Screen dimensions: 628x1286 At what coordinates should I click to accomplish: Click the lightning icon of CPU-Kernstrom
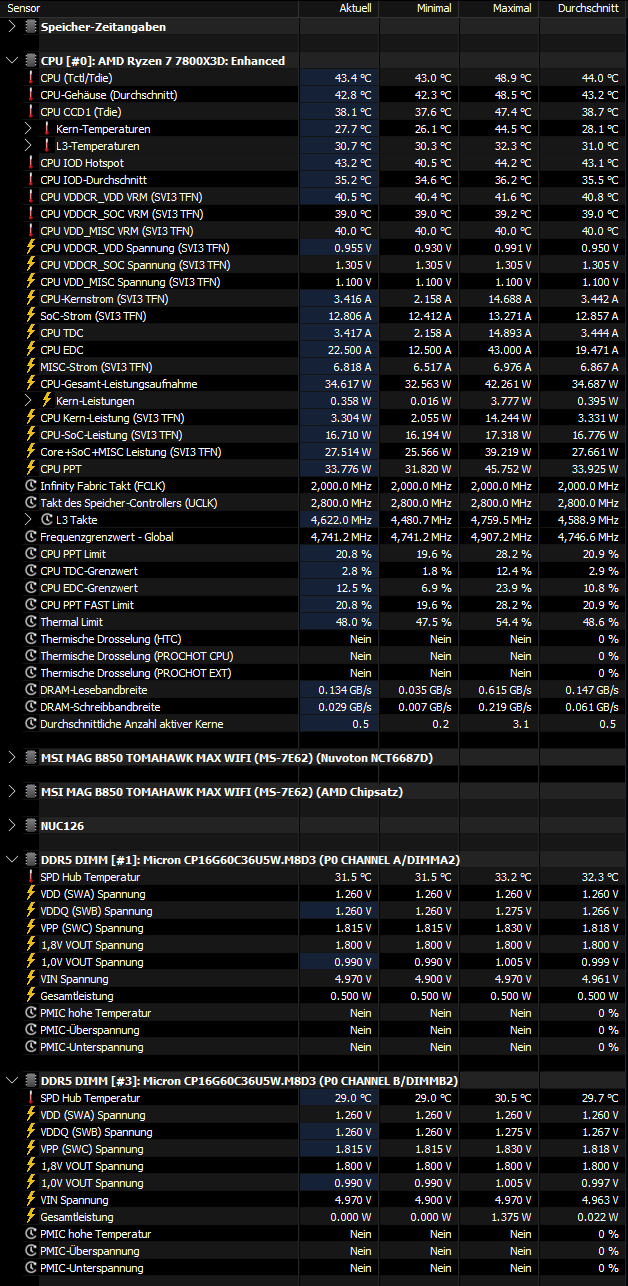pos(30,299)
